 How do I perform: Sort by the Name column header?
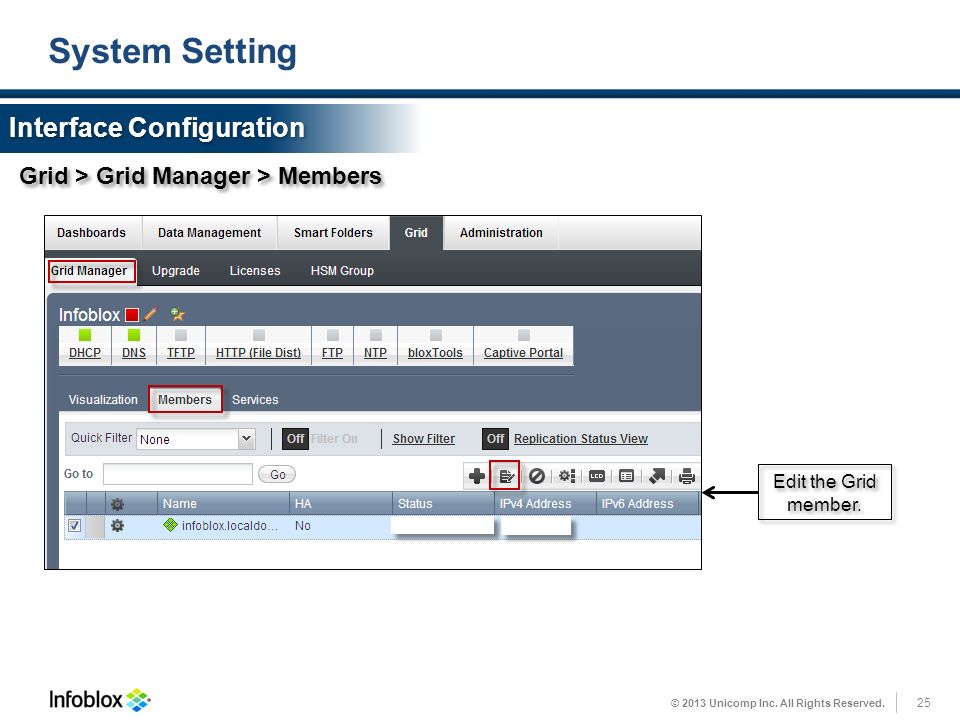coord(223,503)
